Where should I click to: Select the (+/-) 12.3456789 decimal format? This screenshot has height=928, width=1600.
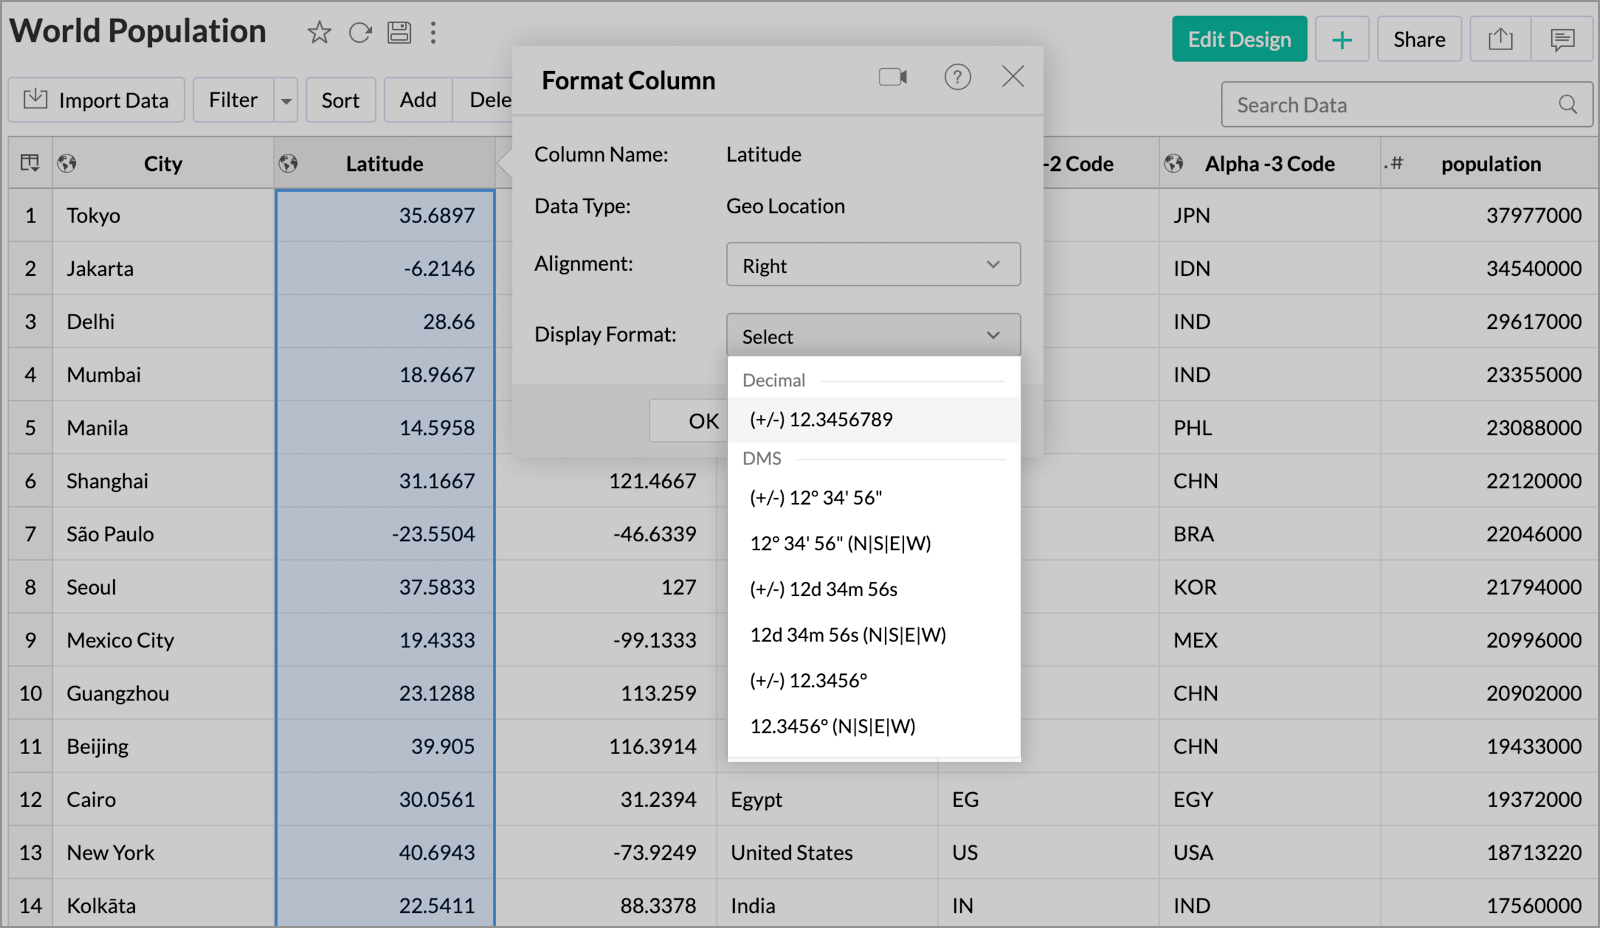821,420
